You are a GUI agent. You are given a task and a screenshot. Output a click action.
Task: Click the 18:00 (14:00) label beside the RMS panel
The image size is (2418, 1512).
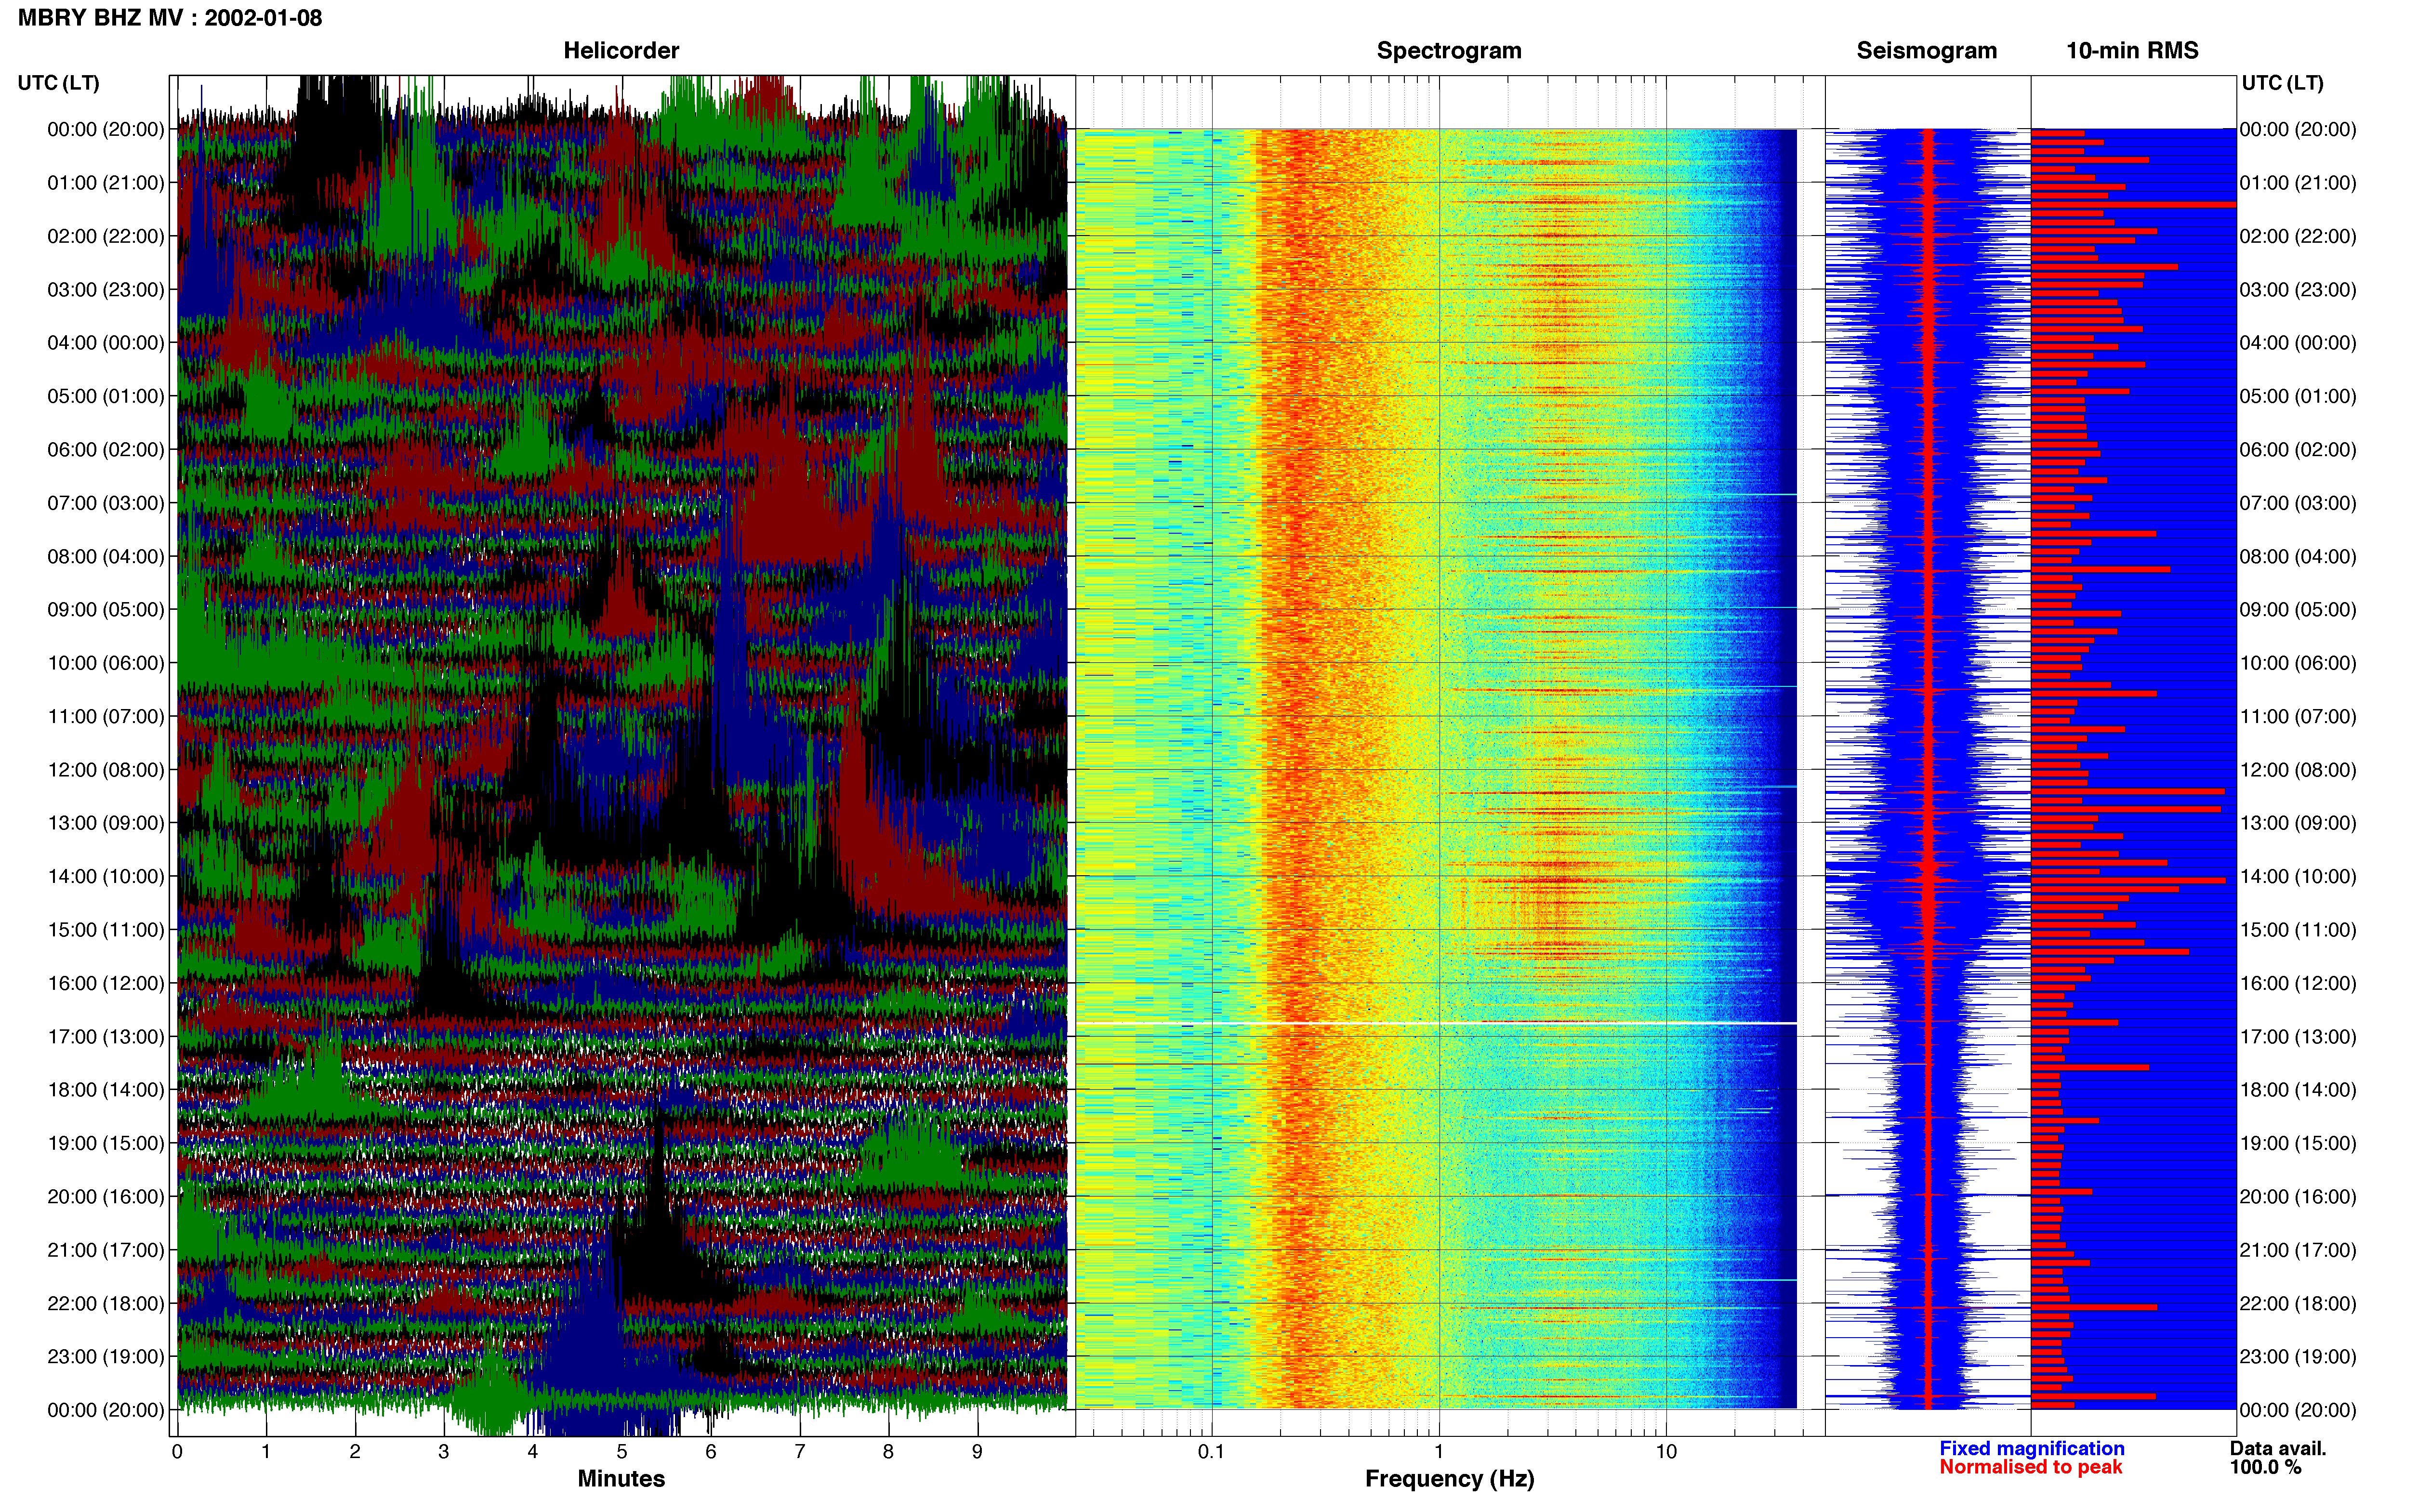(2298, 1090)
